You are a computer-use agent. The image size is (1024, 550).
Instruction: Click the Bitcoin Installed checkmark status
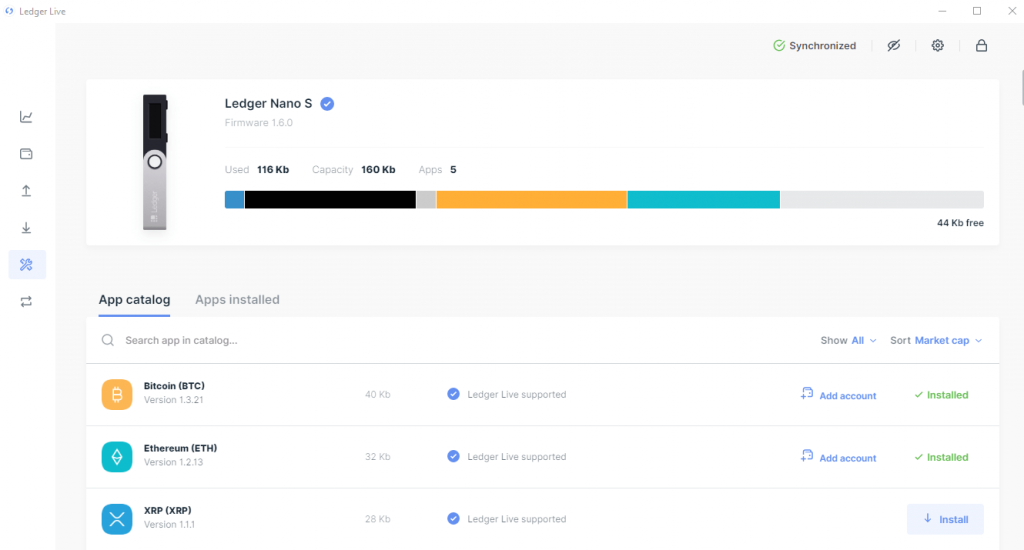click(x=941, y=395)
